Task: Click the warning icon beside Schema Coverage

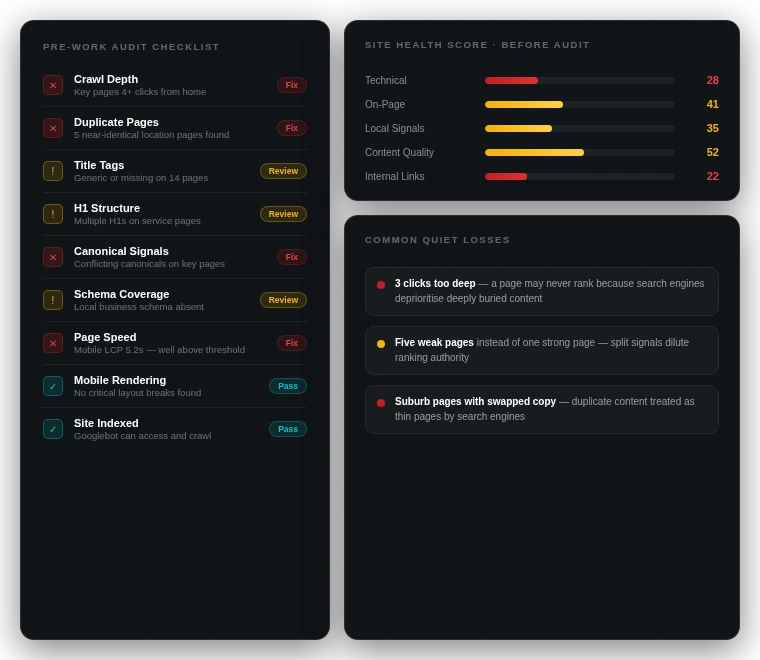Action: click(53, 300)
